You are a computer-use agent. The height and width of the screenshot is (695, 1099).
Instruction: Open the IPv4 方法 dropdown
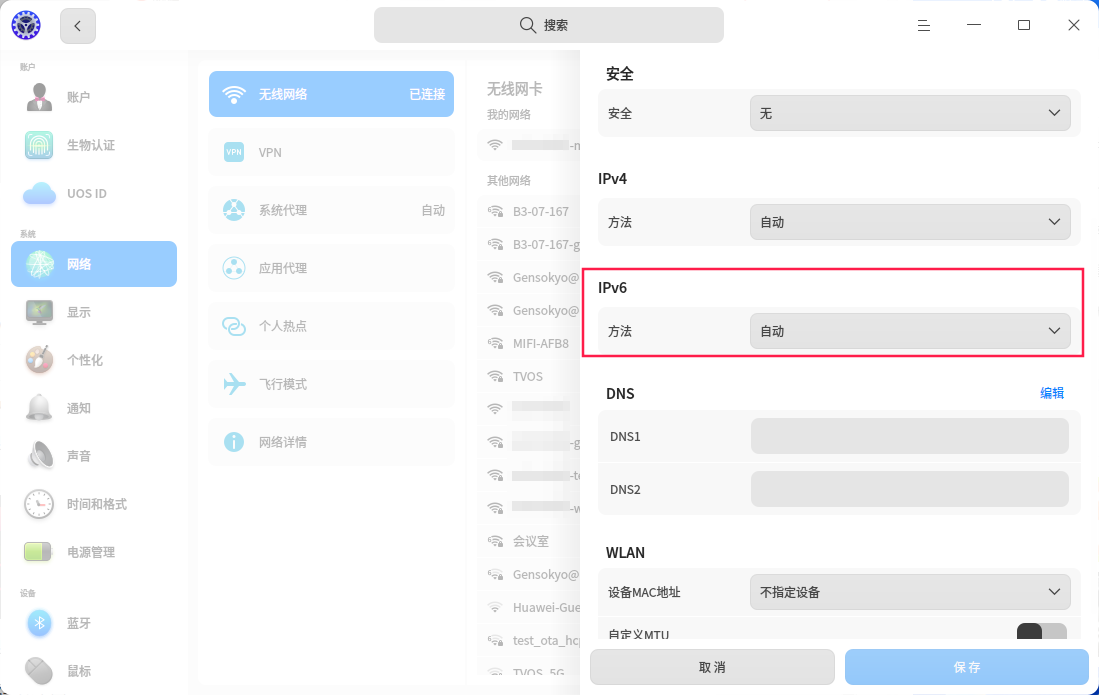[x=910, y=222]
